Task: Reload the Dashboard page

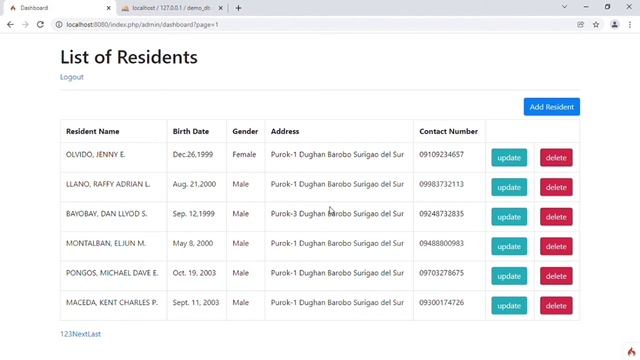Action: coord(40,24)
